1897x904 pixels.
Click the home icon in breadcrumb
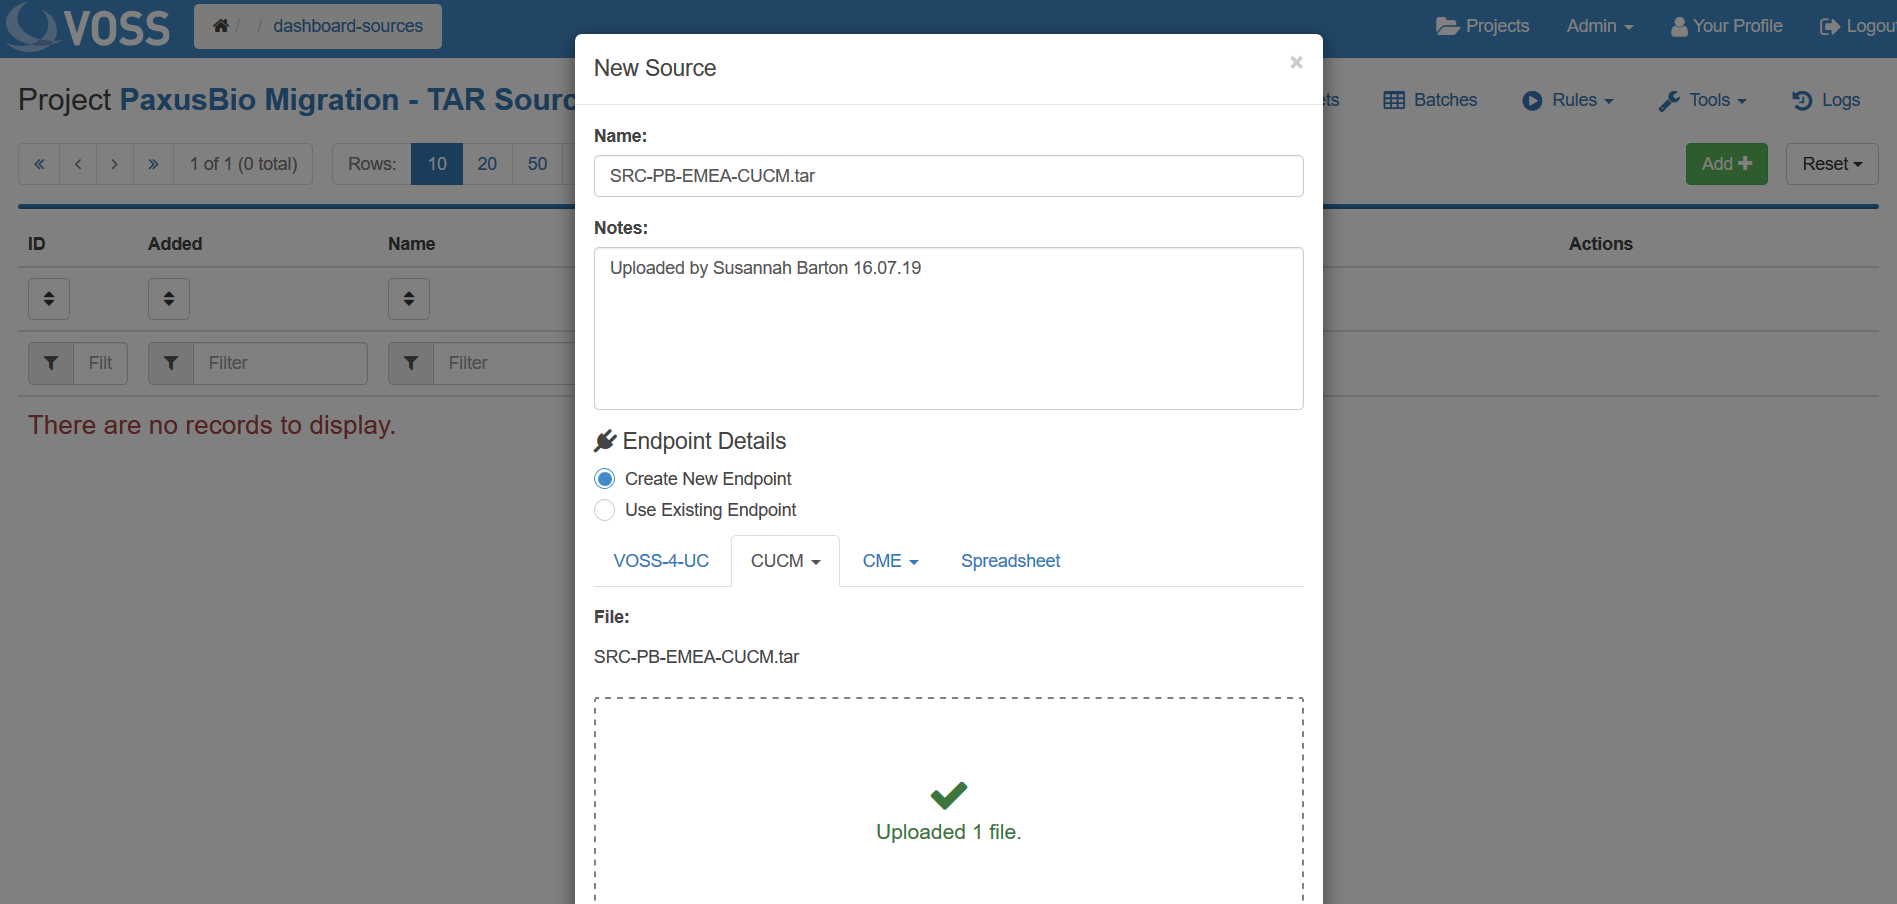tap(221, 26)
